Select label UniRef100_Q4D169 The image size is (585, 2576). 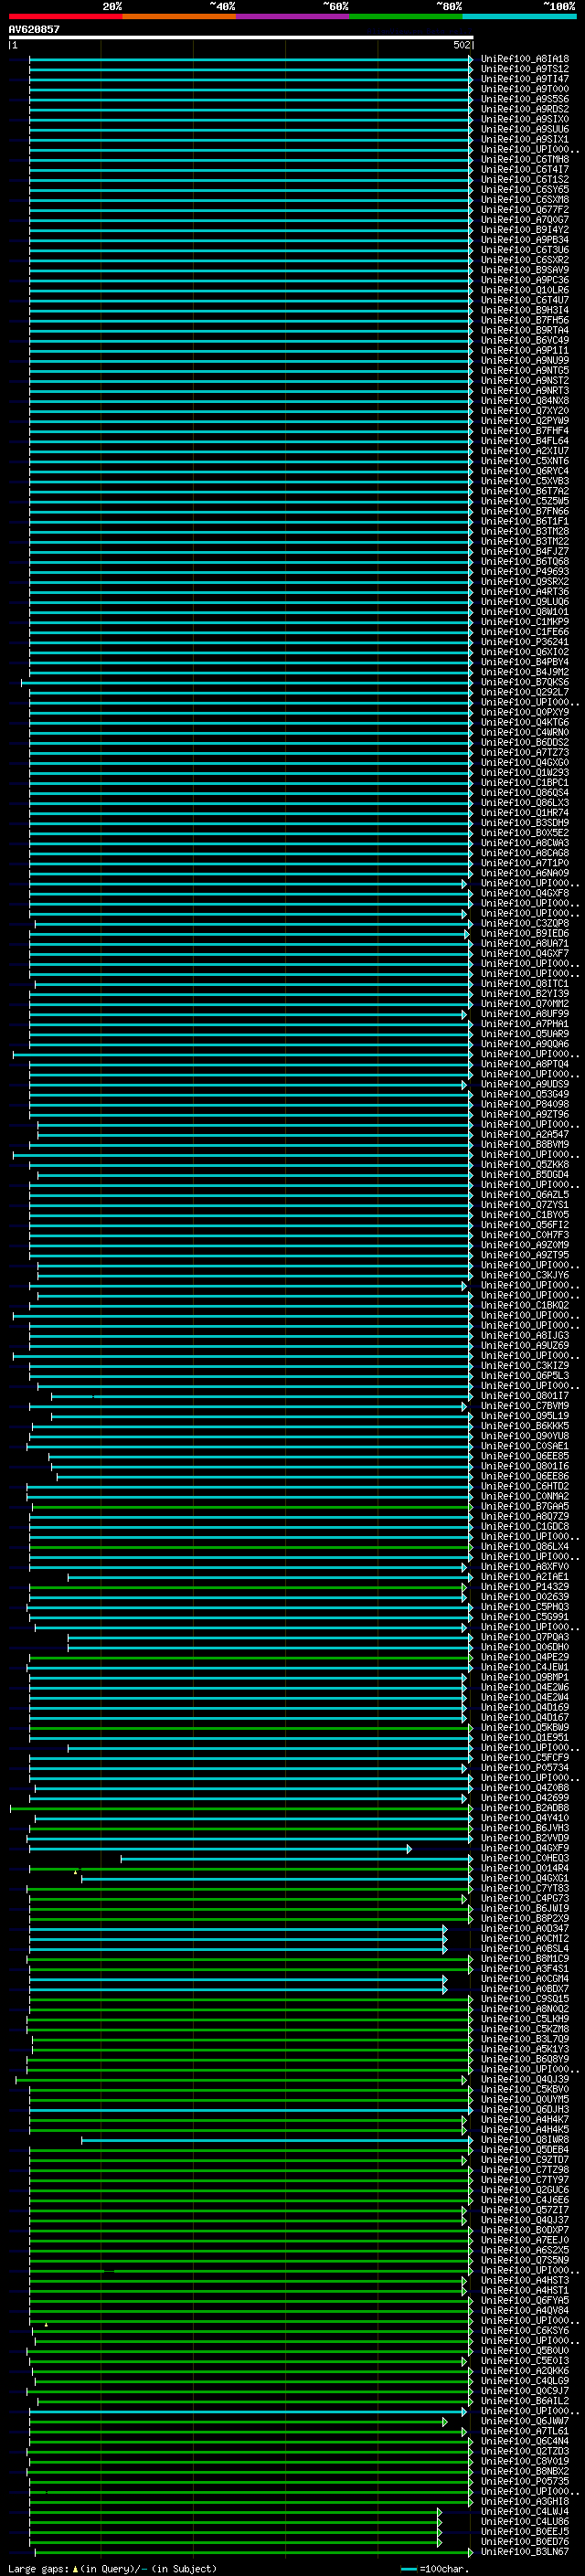click(525, 1707)
